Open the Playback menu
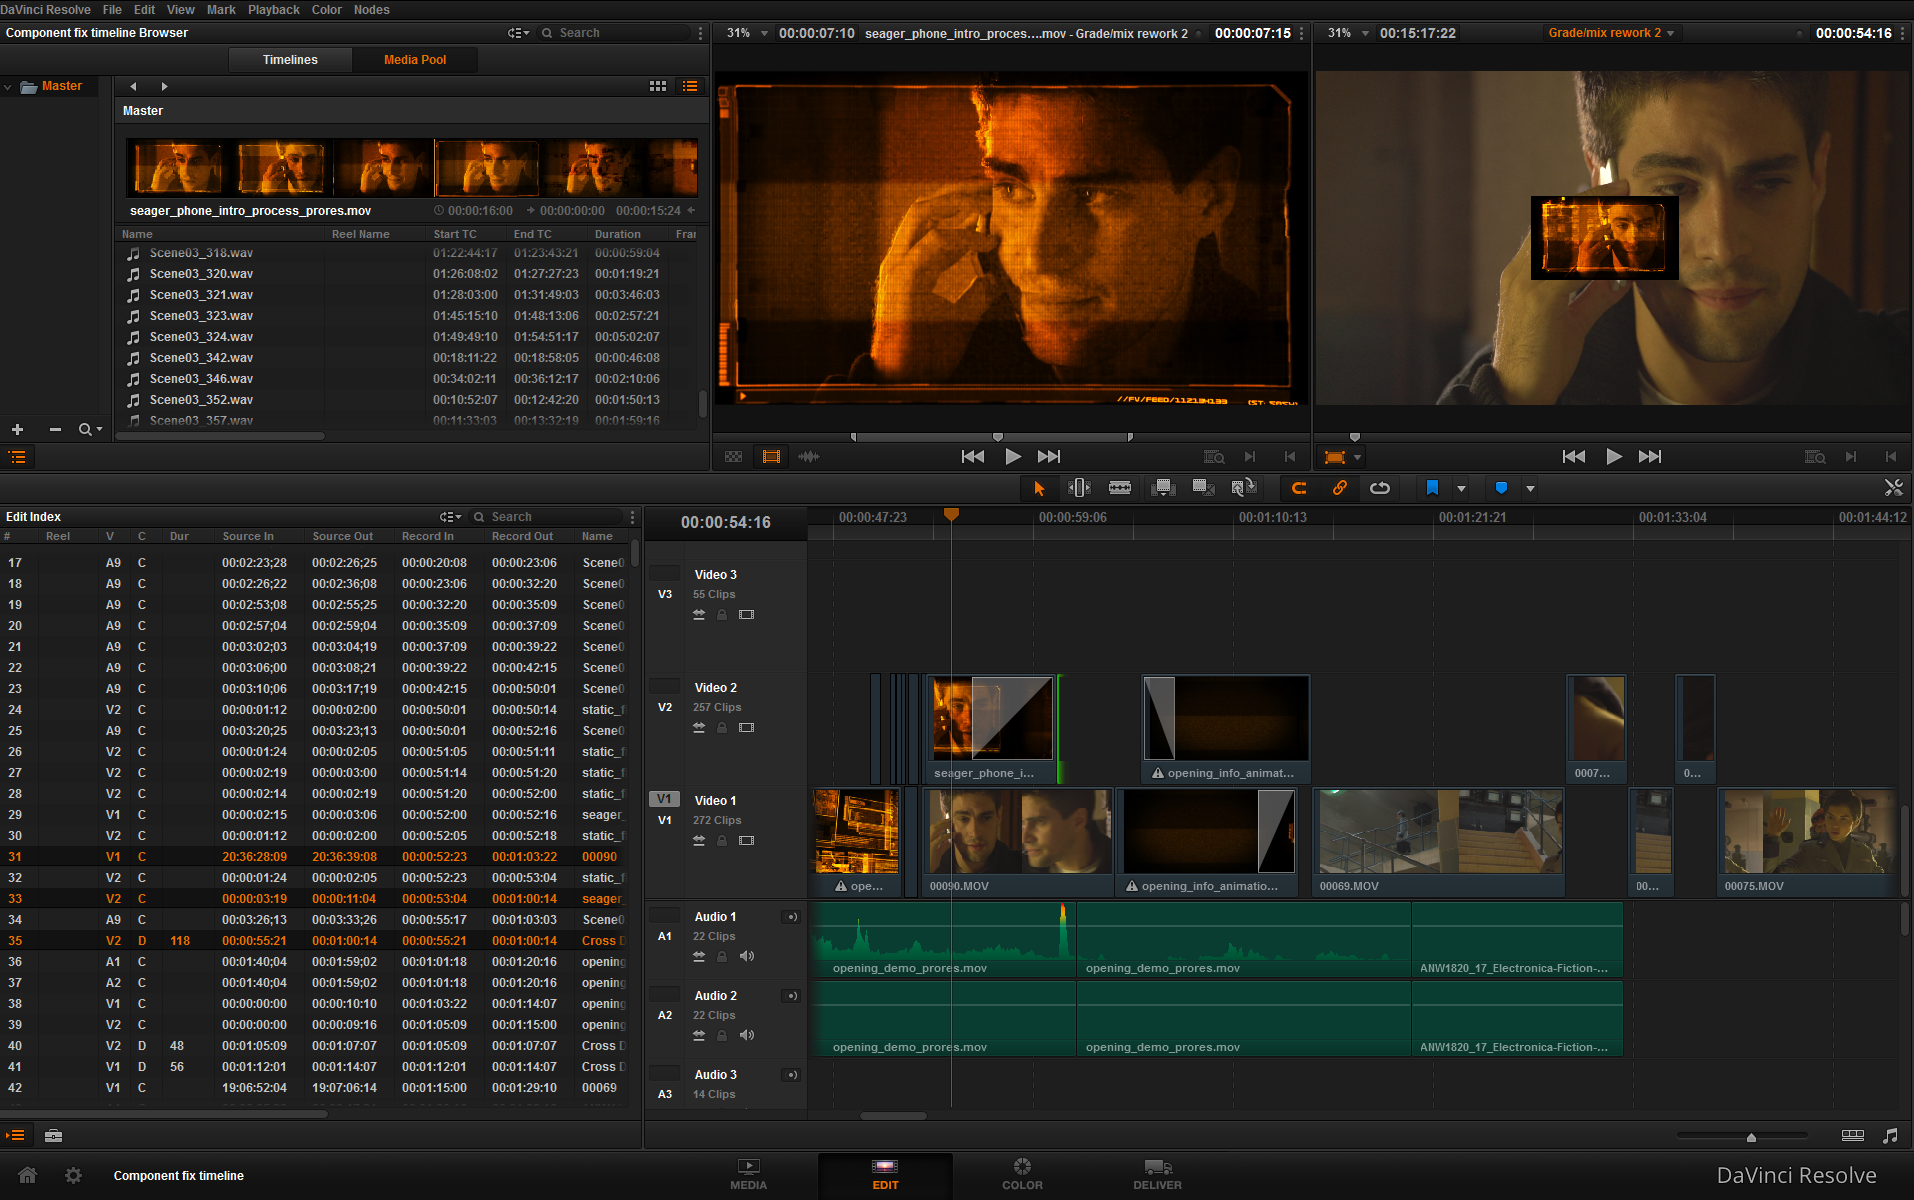The height and width of the screenshot is (1200, 1914). click(273, 10)
